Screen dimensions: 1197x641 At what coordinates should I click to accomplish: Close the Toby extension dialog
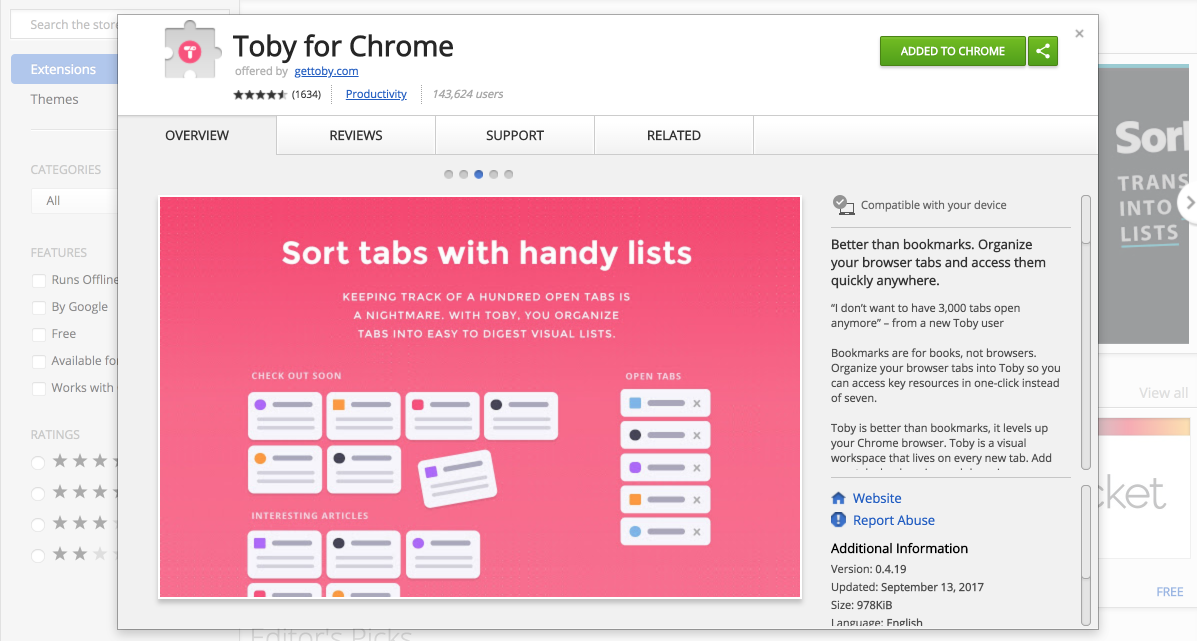pos(1079,34)
